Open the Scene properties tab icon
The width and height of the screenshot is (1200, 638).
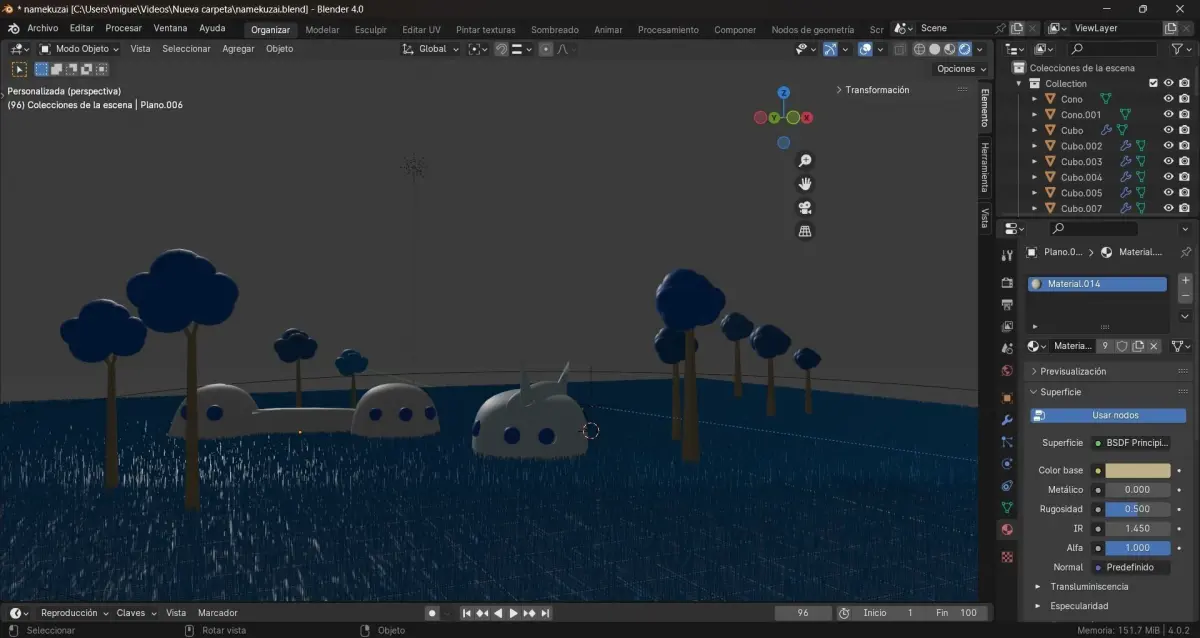click(x=1007, y=348)
